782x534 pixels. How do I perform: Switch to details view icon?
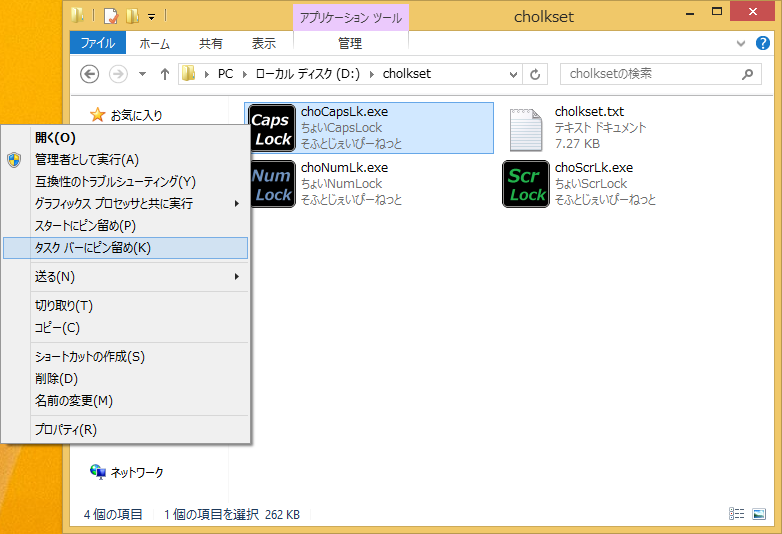(737, 514)
